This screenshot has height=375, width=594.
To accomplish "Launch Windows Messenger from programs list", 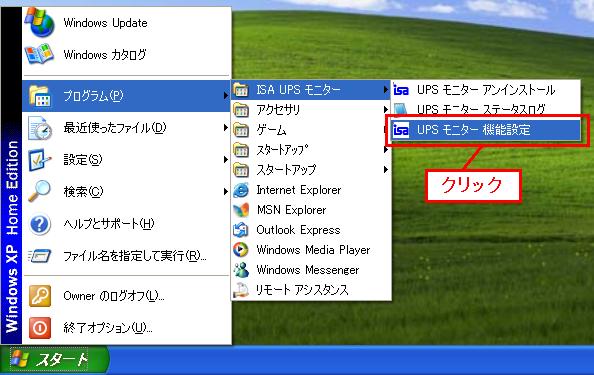I will pos(311,270).
